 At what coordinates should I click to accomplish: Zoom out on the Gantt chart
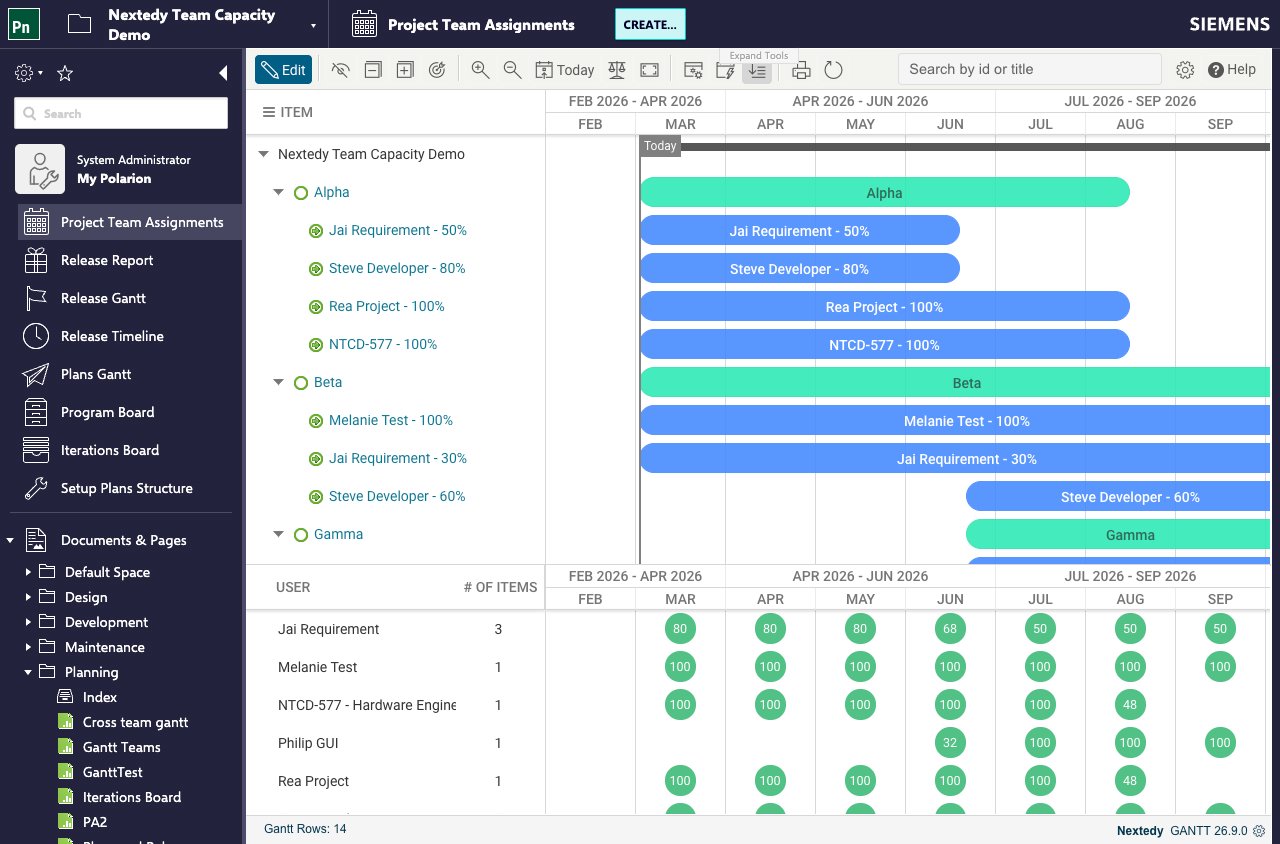(512, 70)
